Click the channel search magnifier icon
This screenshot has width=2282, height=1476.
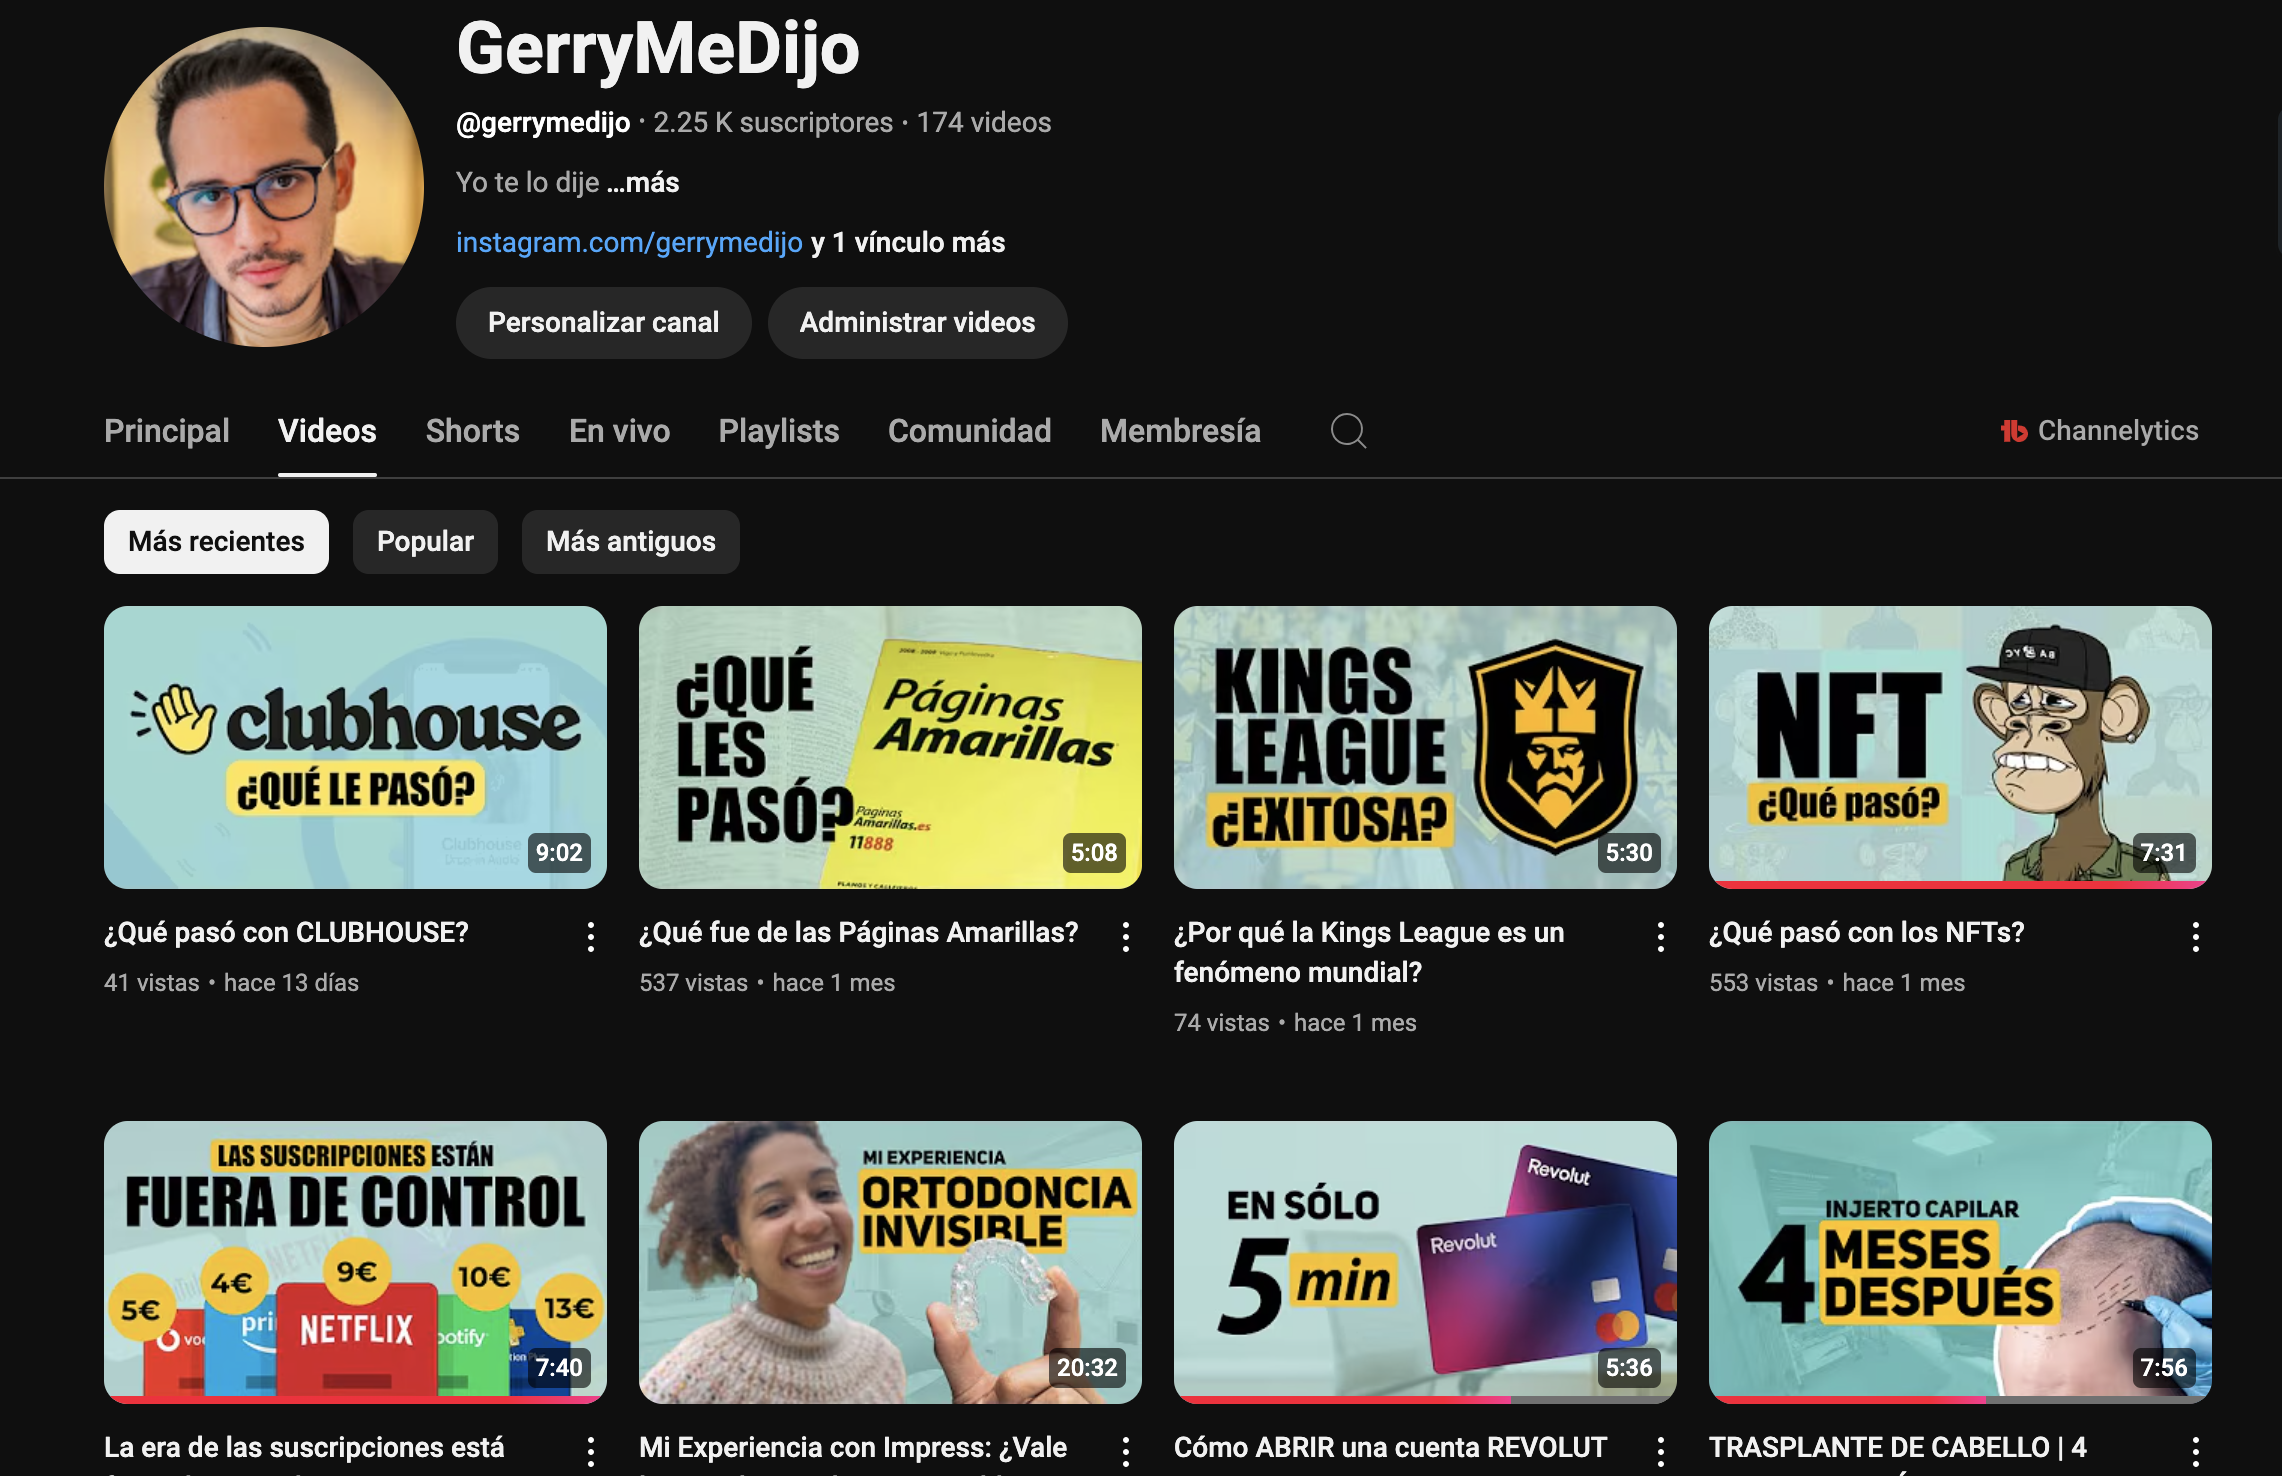tap(1348, 431)
